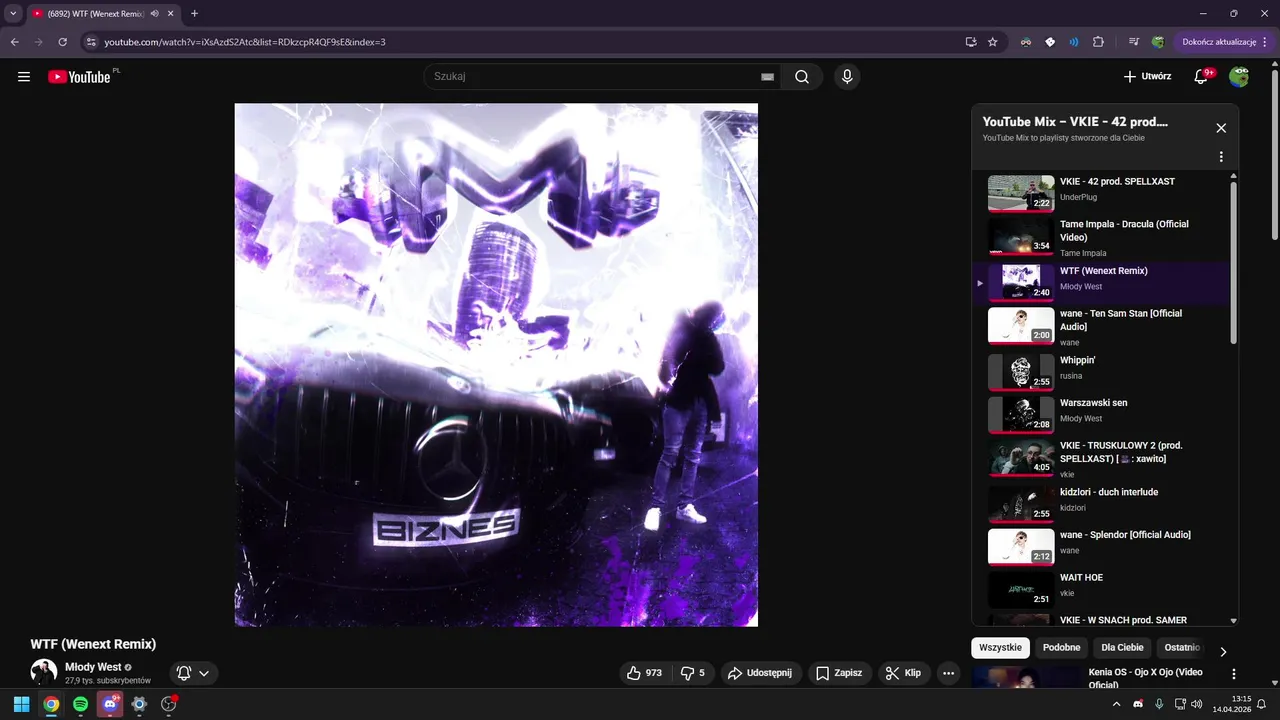Image resolution: width=1280 pixels, height=720 pixels.
Task: Open the YouTube notifications bell
Action: tap(1201, 77)
